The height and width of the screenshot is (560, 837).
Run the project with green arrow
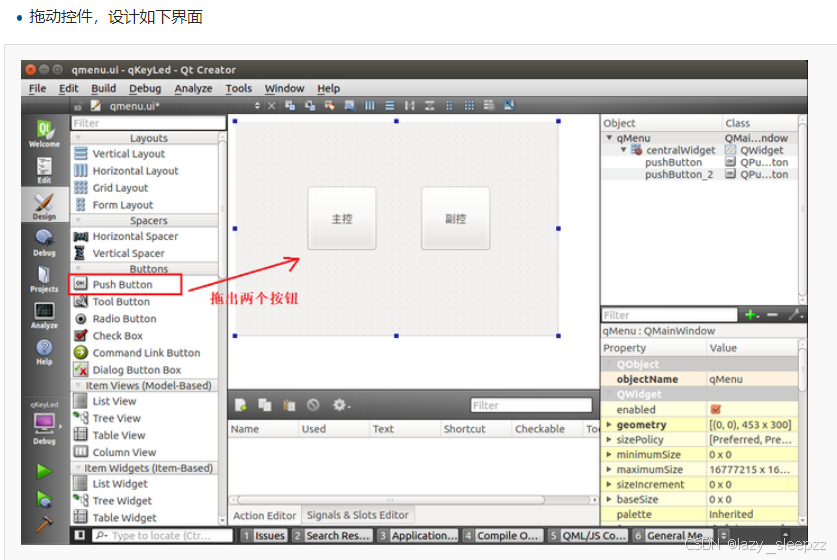[44, 471]
